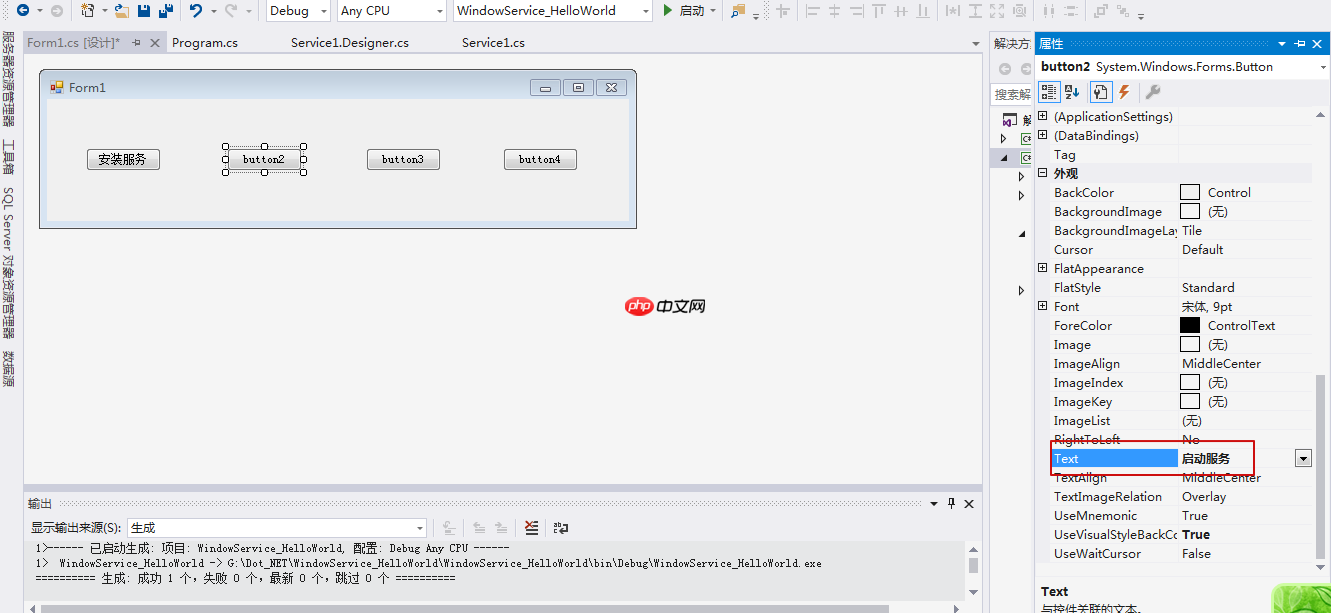
Task: Click the black ForeColor swatch
Action: coord(1190,326)
